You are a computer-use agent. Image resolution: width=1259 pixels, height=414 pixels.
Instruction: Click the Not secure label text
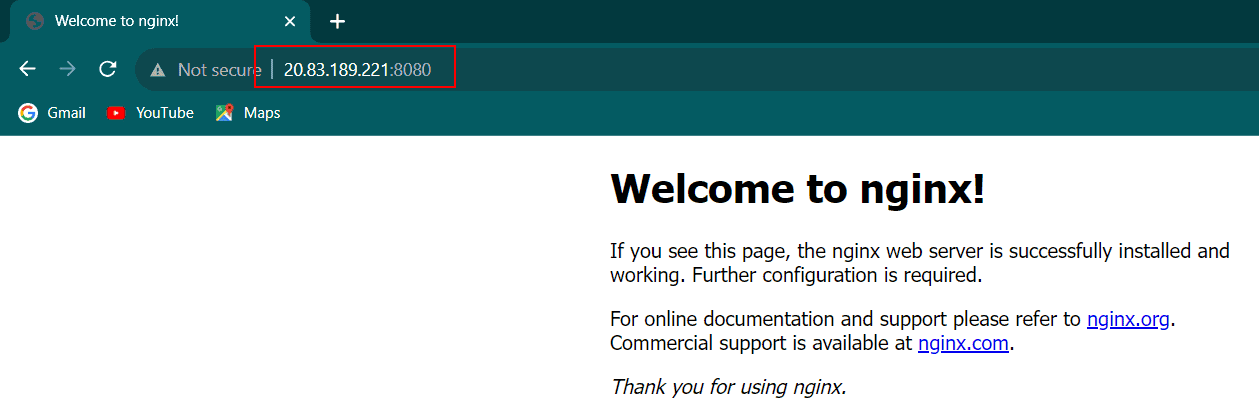pyautogui.click(x=219, y=70)
